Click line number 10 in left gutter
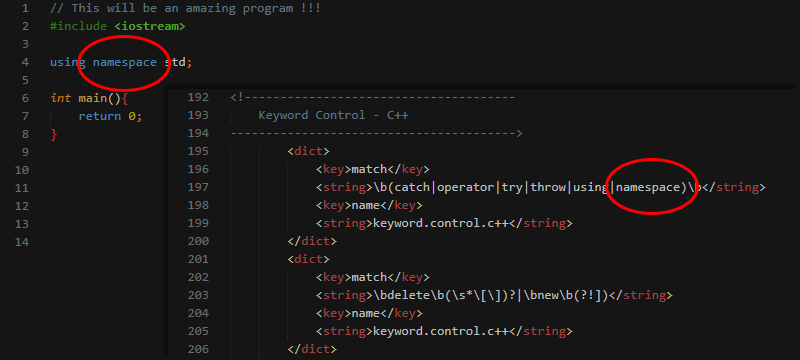The height and width of the screenshot is (360, 800). [22, 170]
